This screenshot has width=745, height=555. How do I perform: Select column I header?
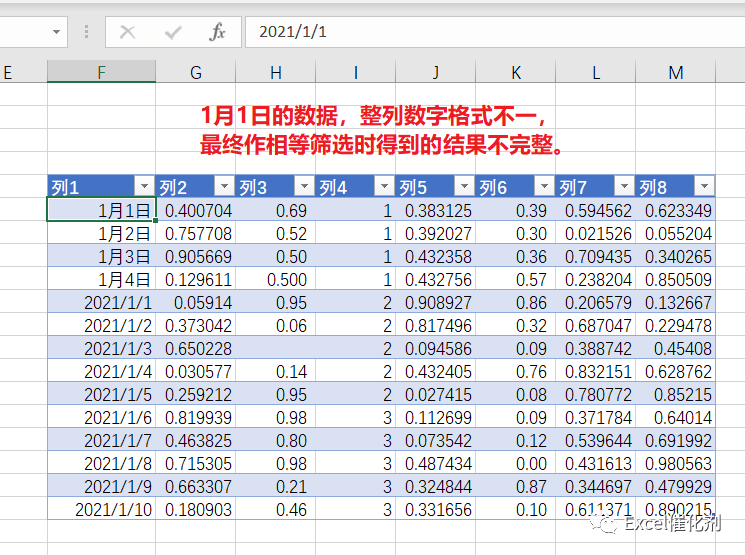coord(355,72)
